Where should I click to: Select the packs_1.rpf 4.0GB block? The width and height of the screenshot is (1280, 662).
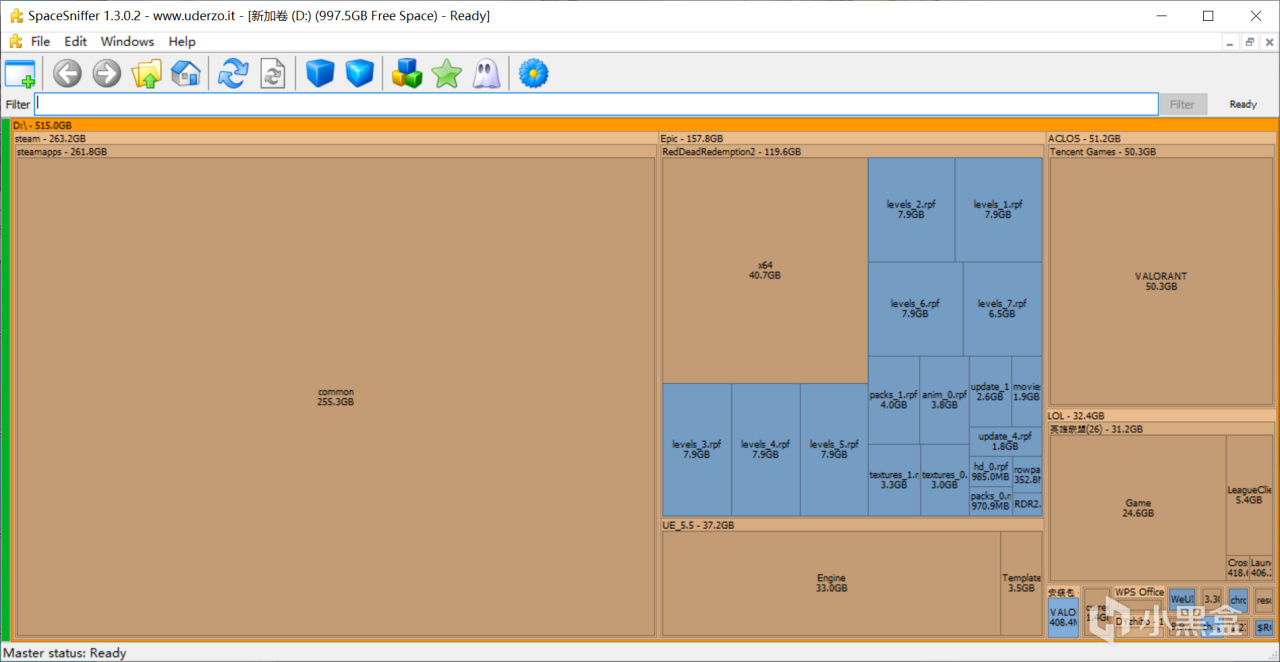tap(894, 400)
